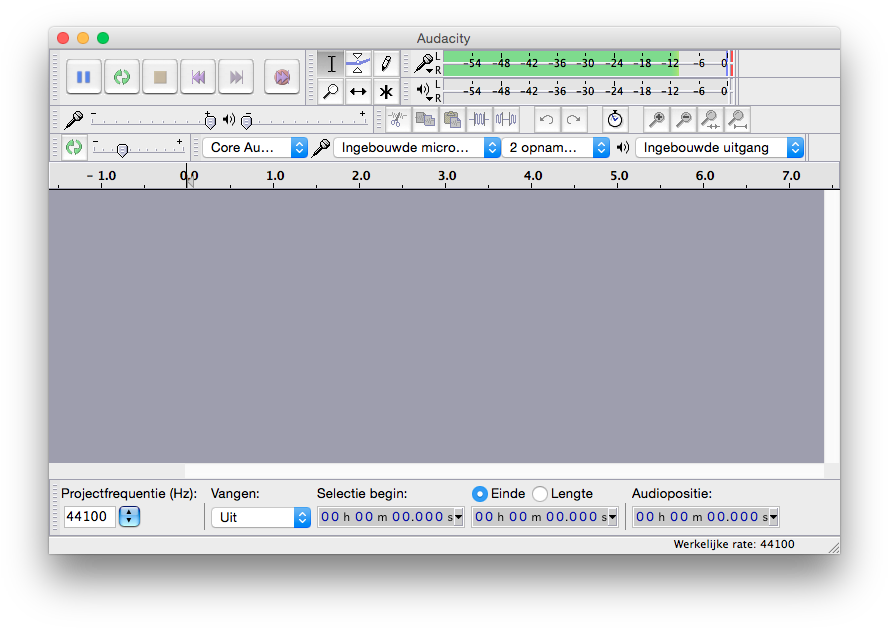Open the Ingebouwde uitgang output dropdown
Viewport: 888px width, 628px height.
720,146
